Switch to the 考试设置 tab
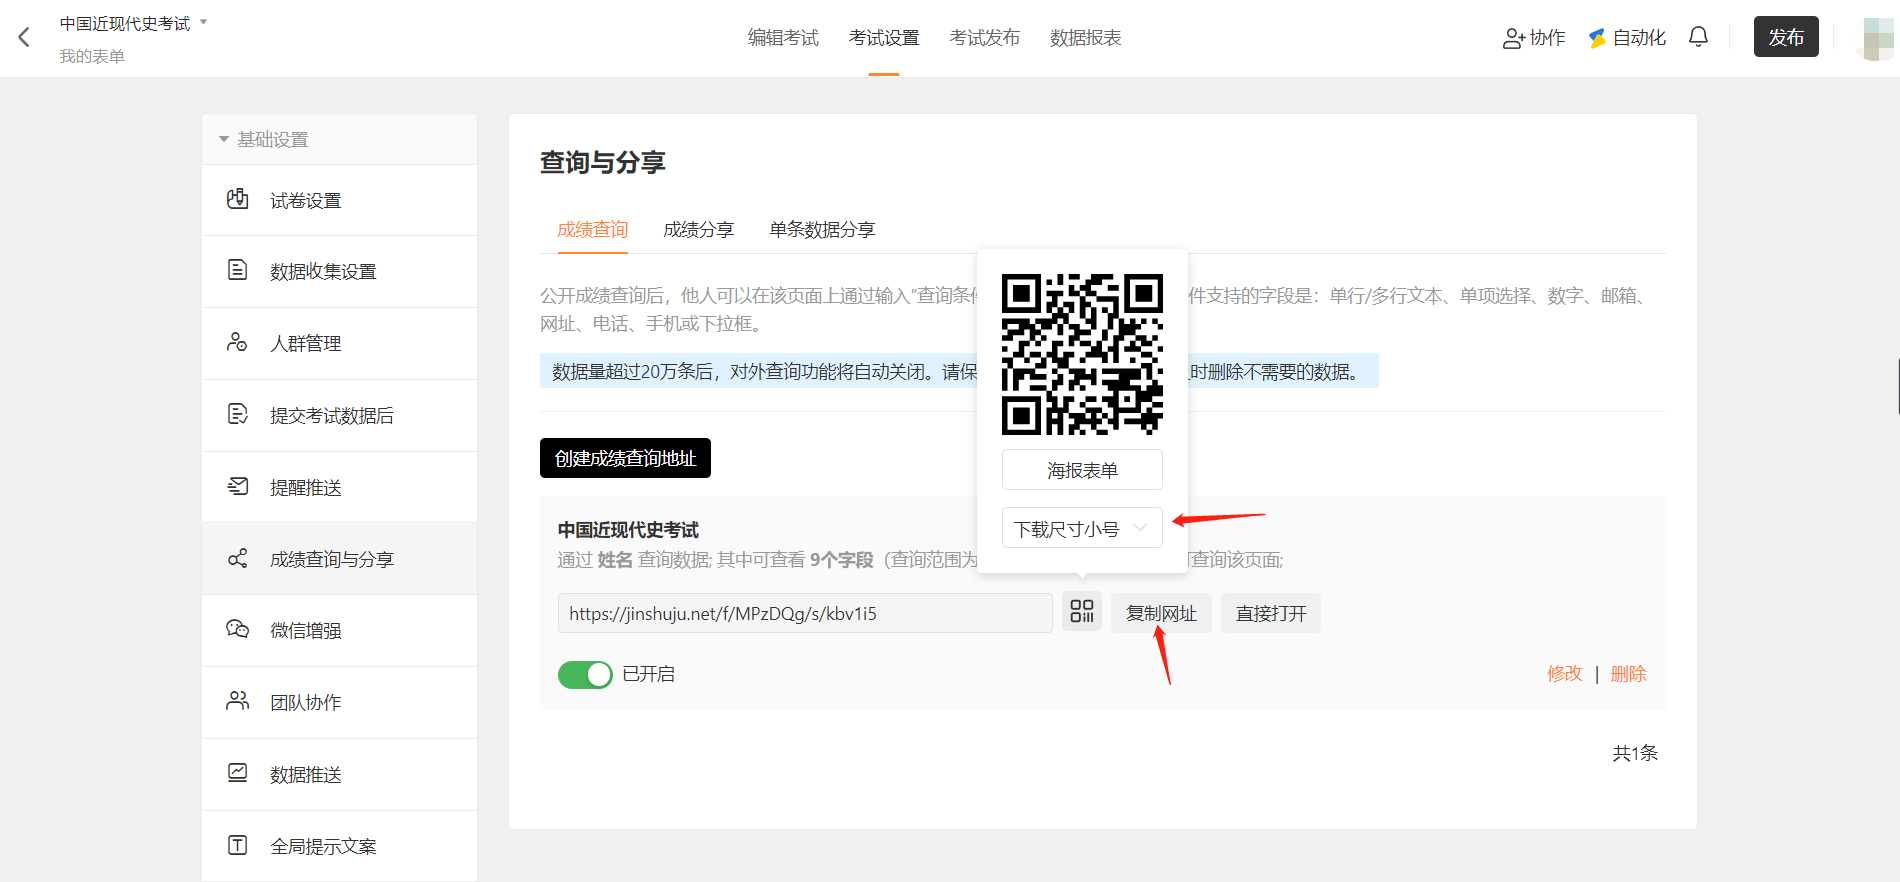The height and width of the screenshot is (882, 1900). [884, 38]
